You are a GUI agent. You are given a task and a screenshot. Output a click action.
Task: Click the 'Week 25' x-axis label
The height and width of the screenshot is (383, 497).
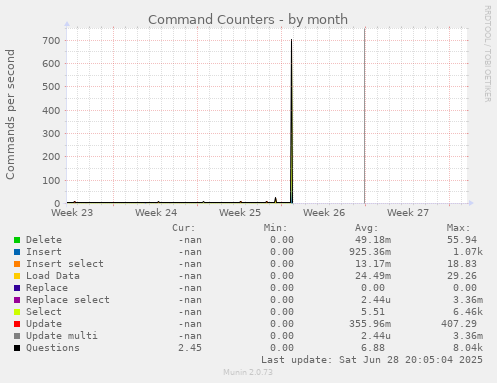click(240, 213)
